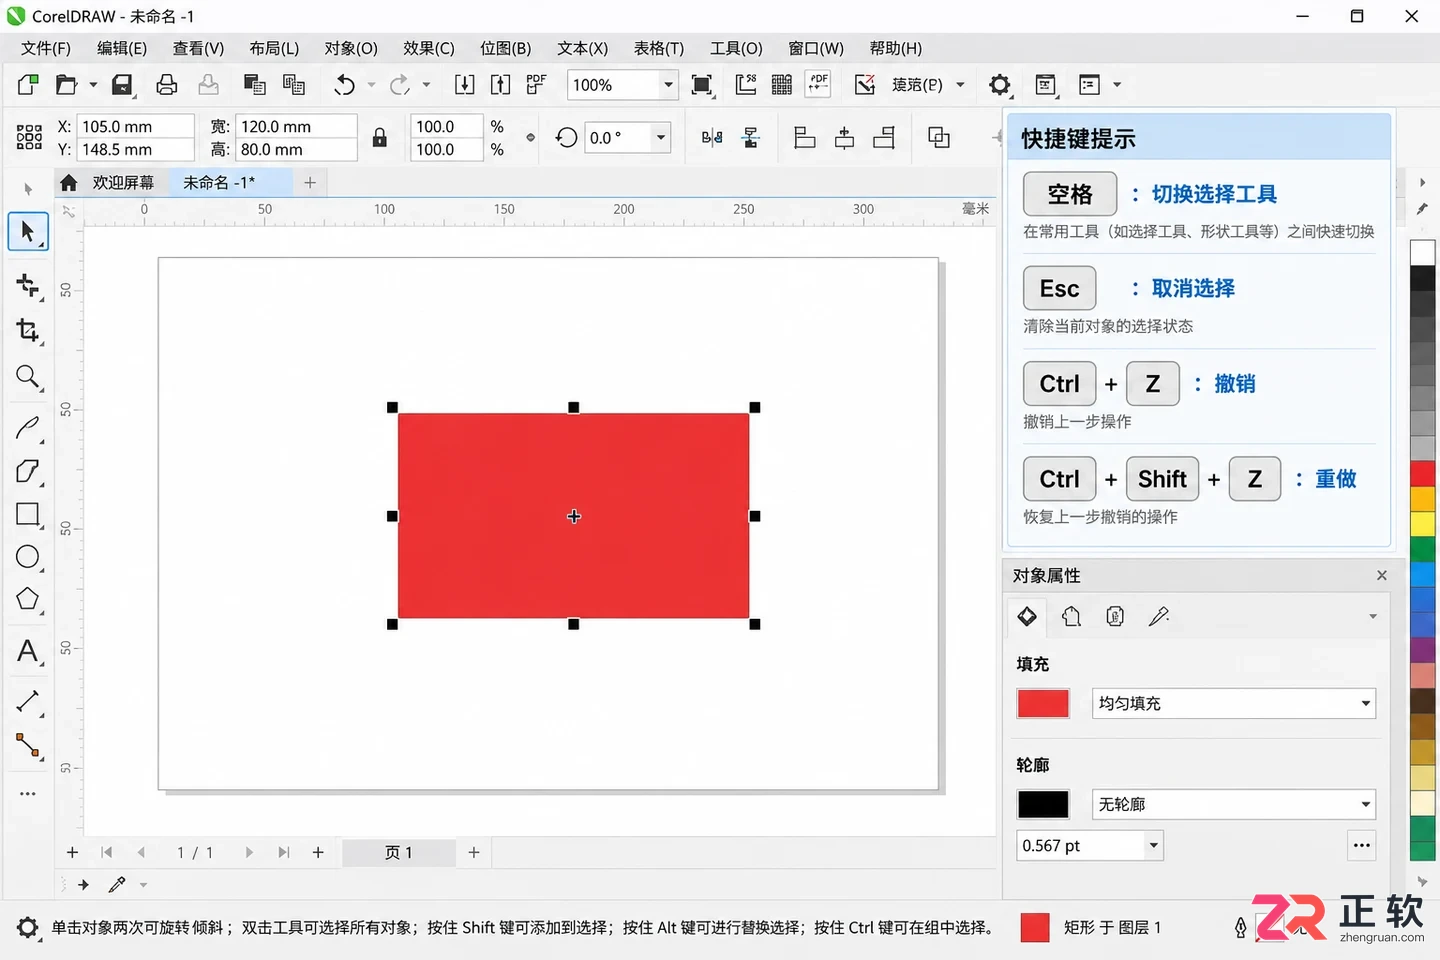1440x960 pixels.
Task: Click the Undo arrow
Action: pyautogui.click(x=344, y=85)
